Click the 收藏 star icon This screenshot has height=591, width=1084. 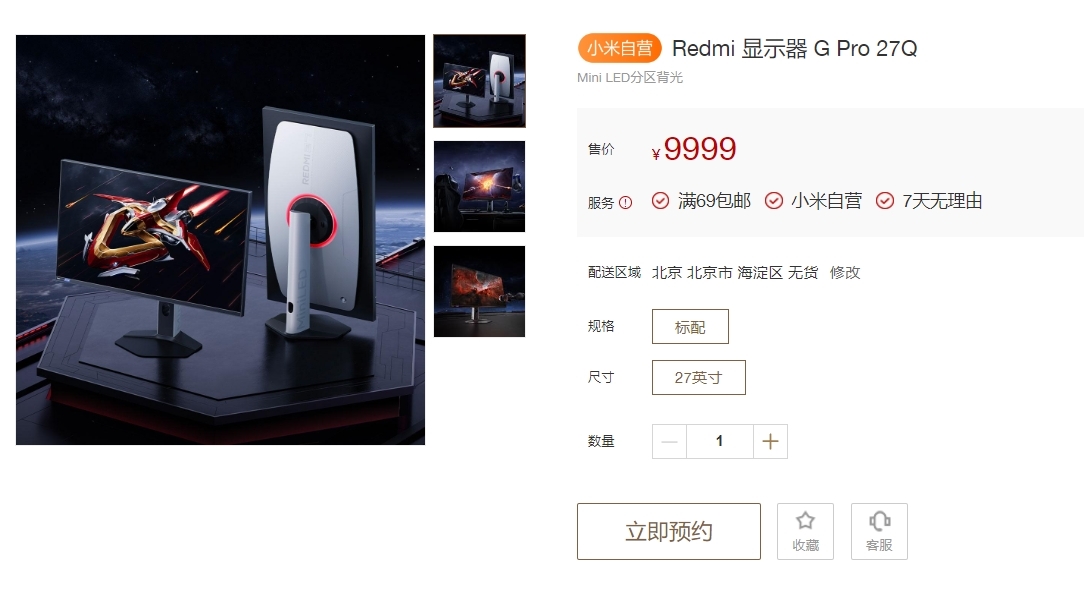[805, 520]
